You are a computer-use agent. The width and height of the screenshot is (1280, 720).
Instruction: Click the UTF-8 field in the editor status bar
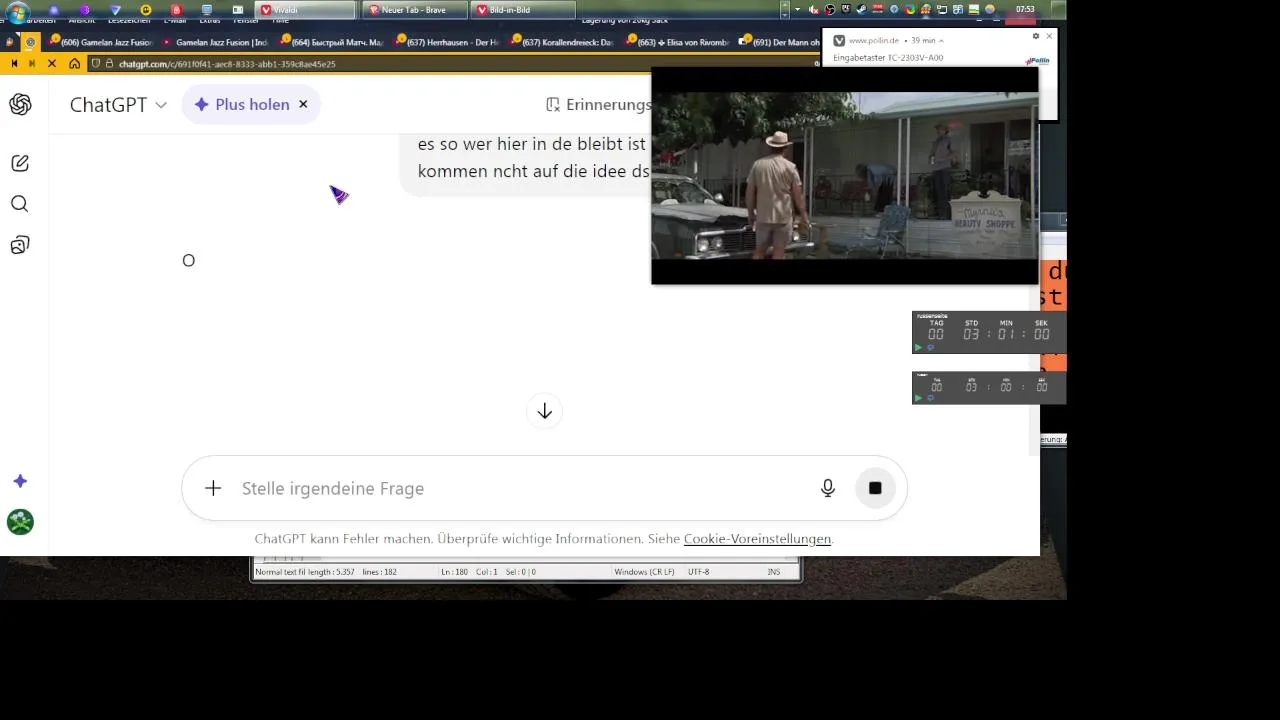click(x=698, y=572)
